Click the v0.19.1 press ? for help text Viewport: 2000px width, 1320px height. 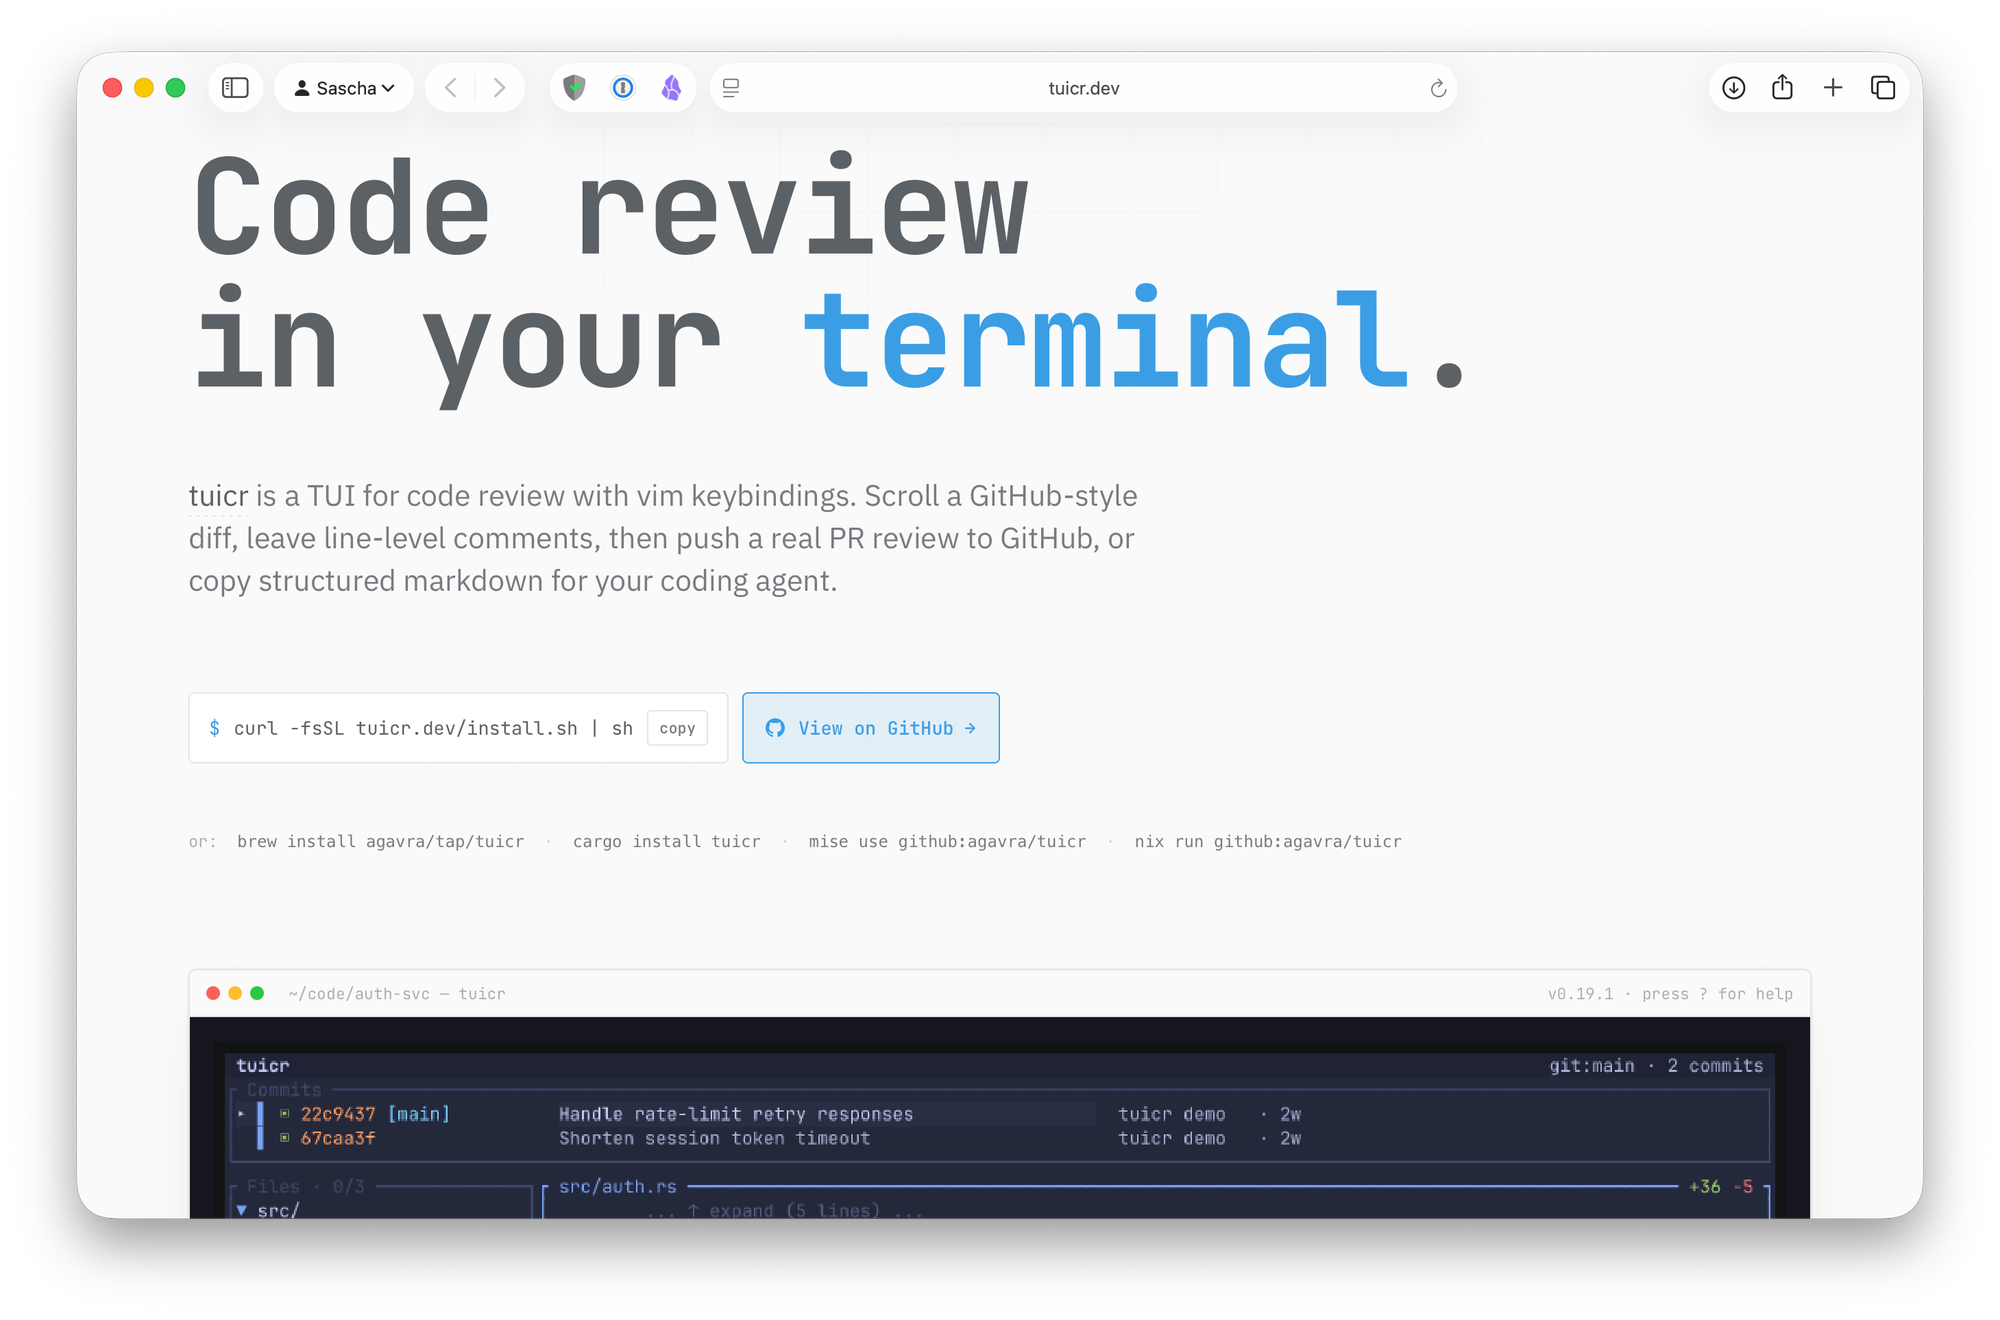(1670, 994)
